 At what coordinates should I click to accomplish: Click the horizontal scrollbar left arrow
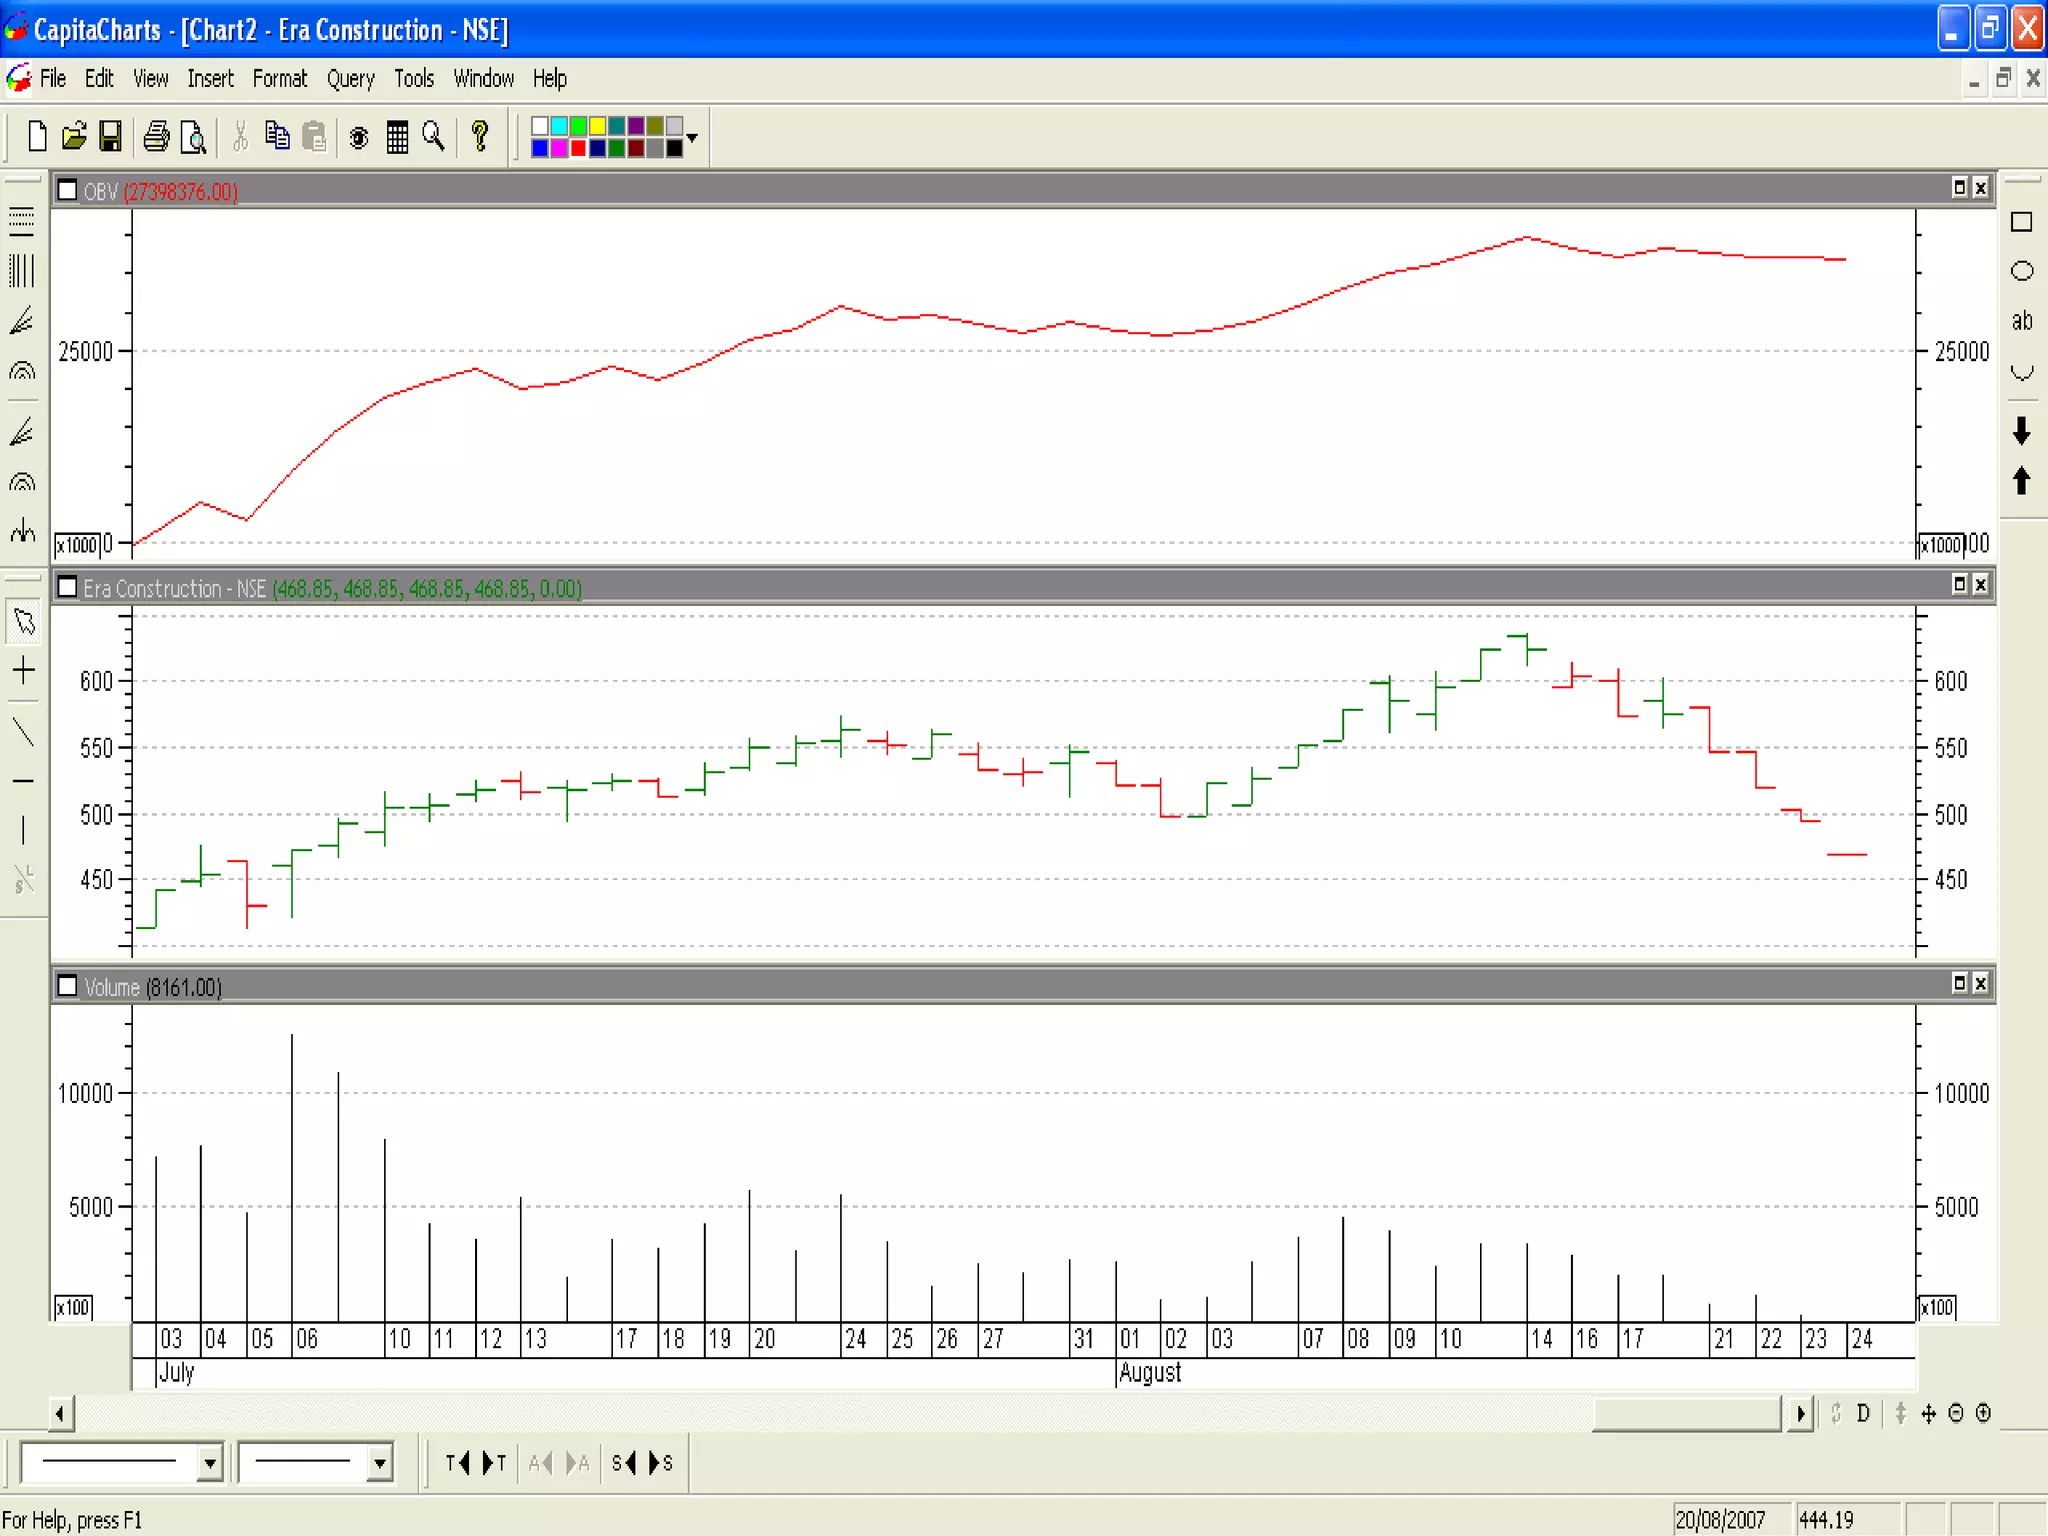coord(60,1413)
